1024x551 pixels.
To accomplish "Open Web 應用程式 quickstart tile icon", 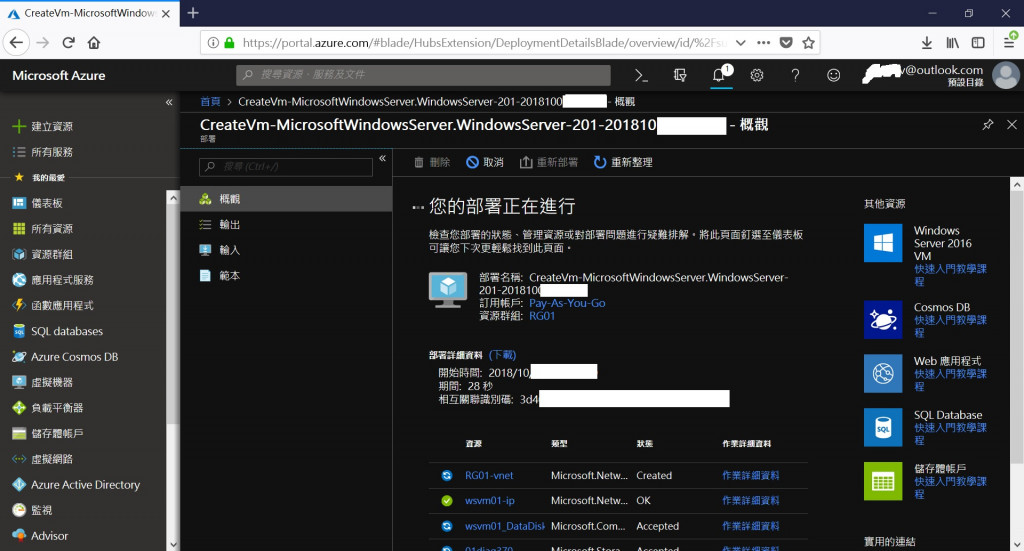I will point(883,373).
